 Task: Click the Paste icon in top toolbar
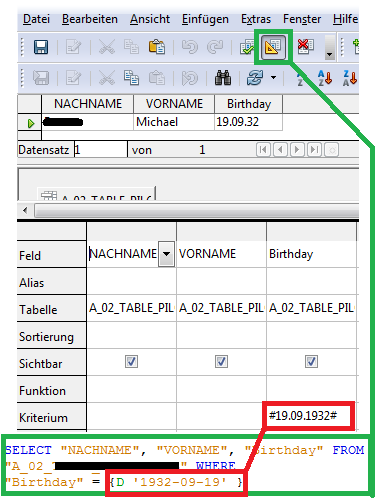[157, 47]
